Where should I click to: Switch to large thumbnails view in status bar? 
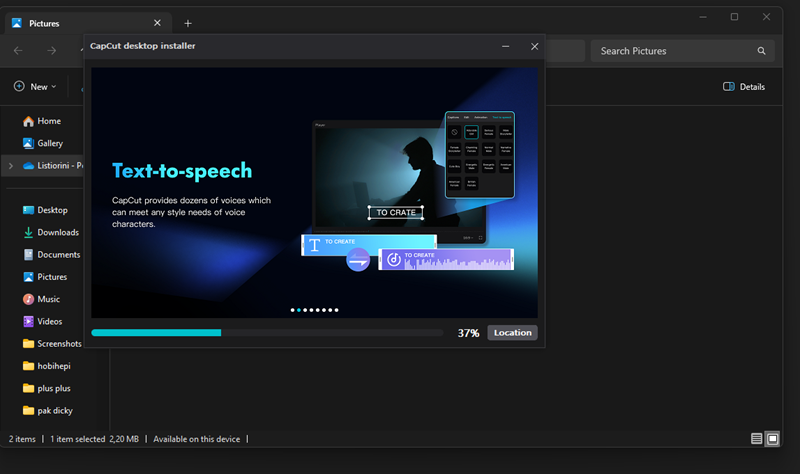coord(772,439)
